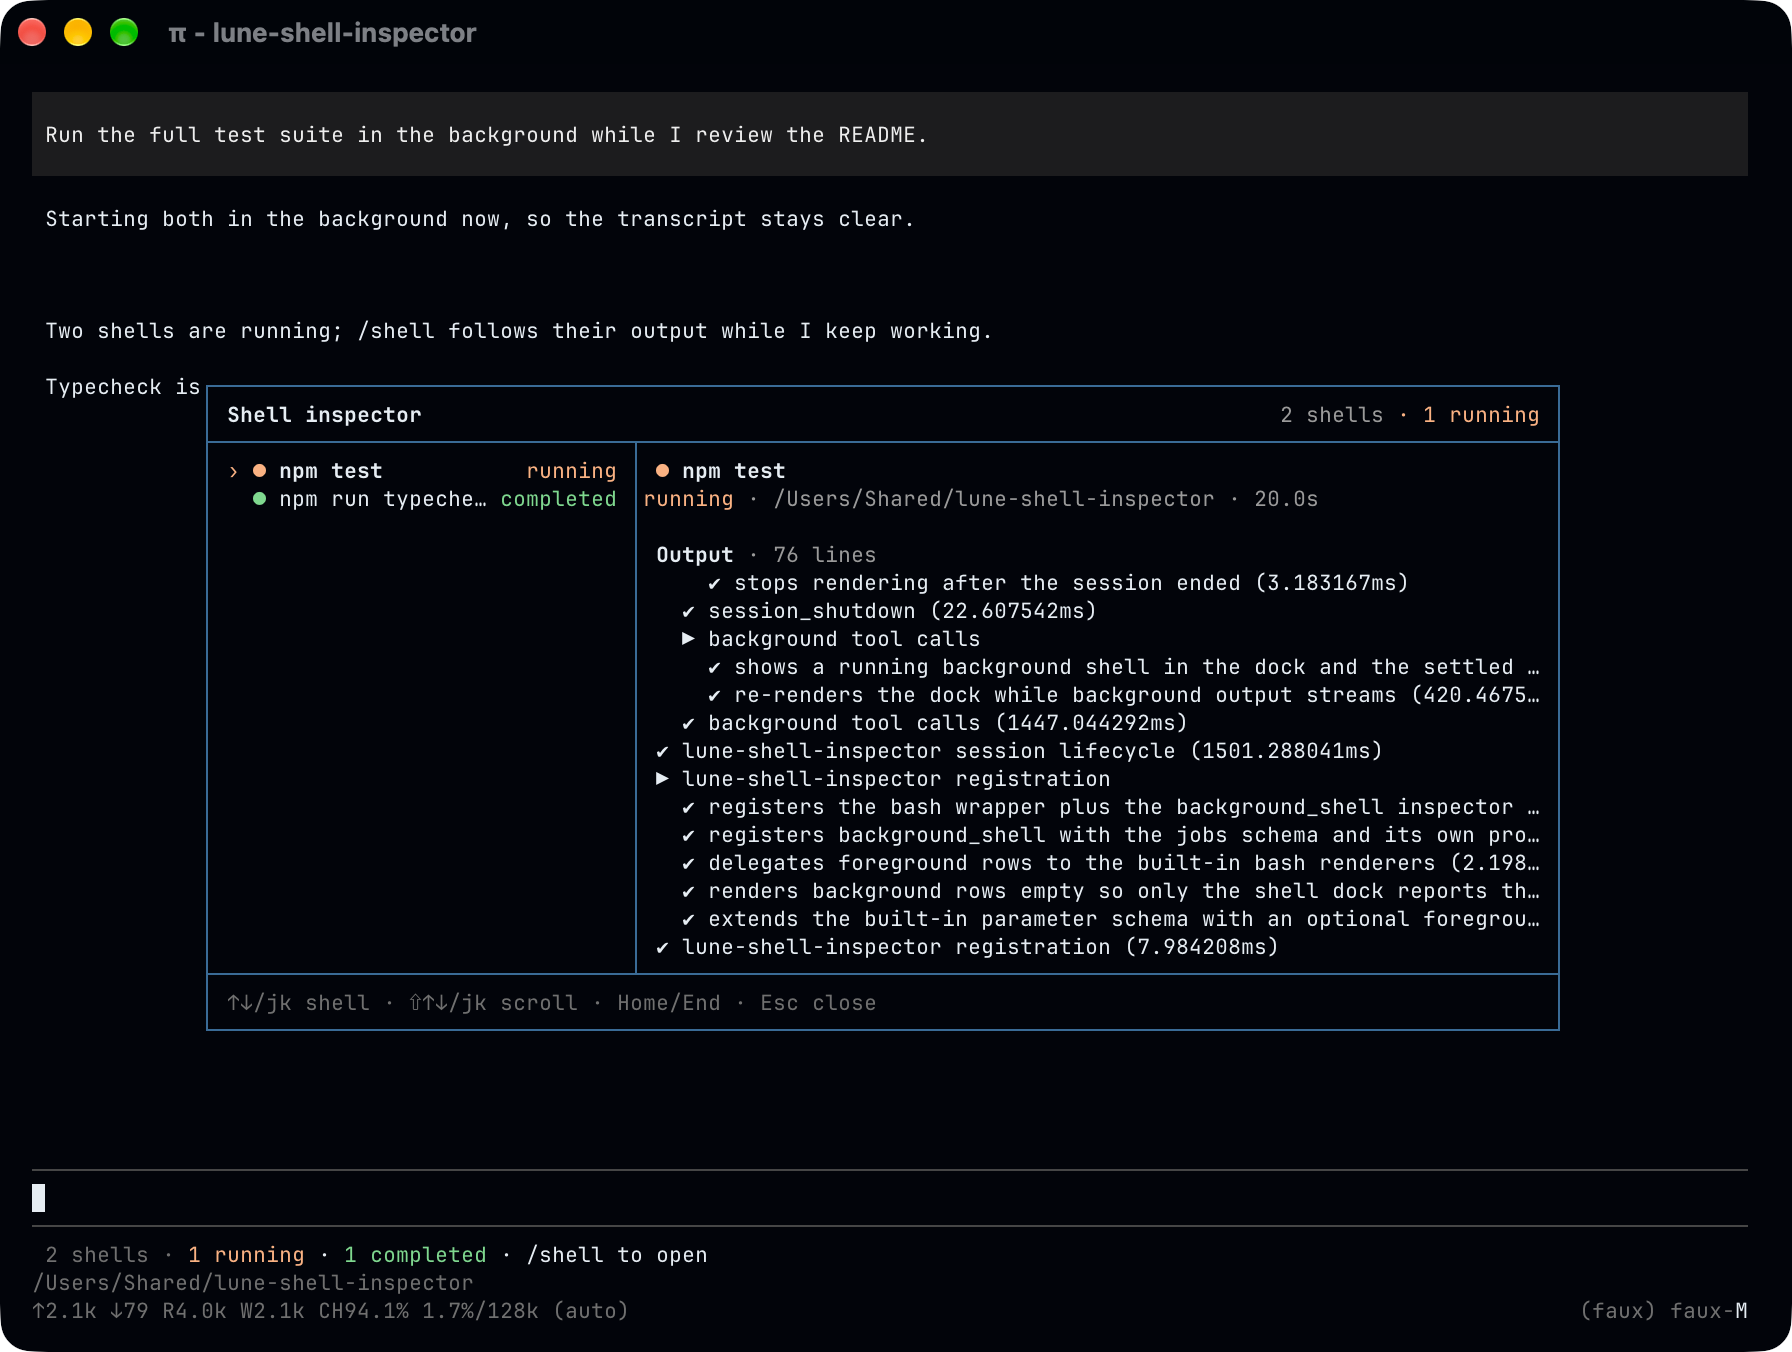Image resolution: width=1792 pixels, height=1352 pixels.
Task: Click the 'Esc close' hint
Action: point(818,1003)
